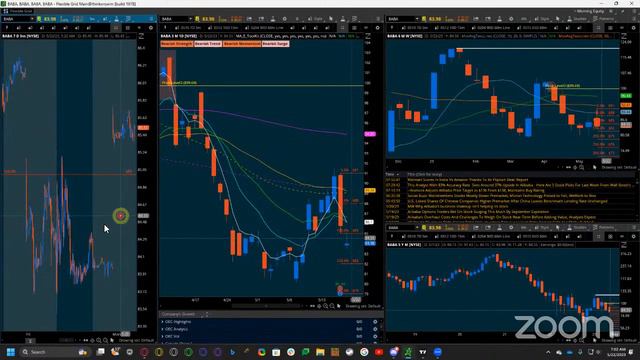Open settings gear on middle chart timeframe row

[x=378, y=28]
